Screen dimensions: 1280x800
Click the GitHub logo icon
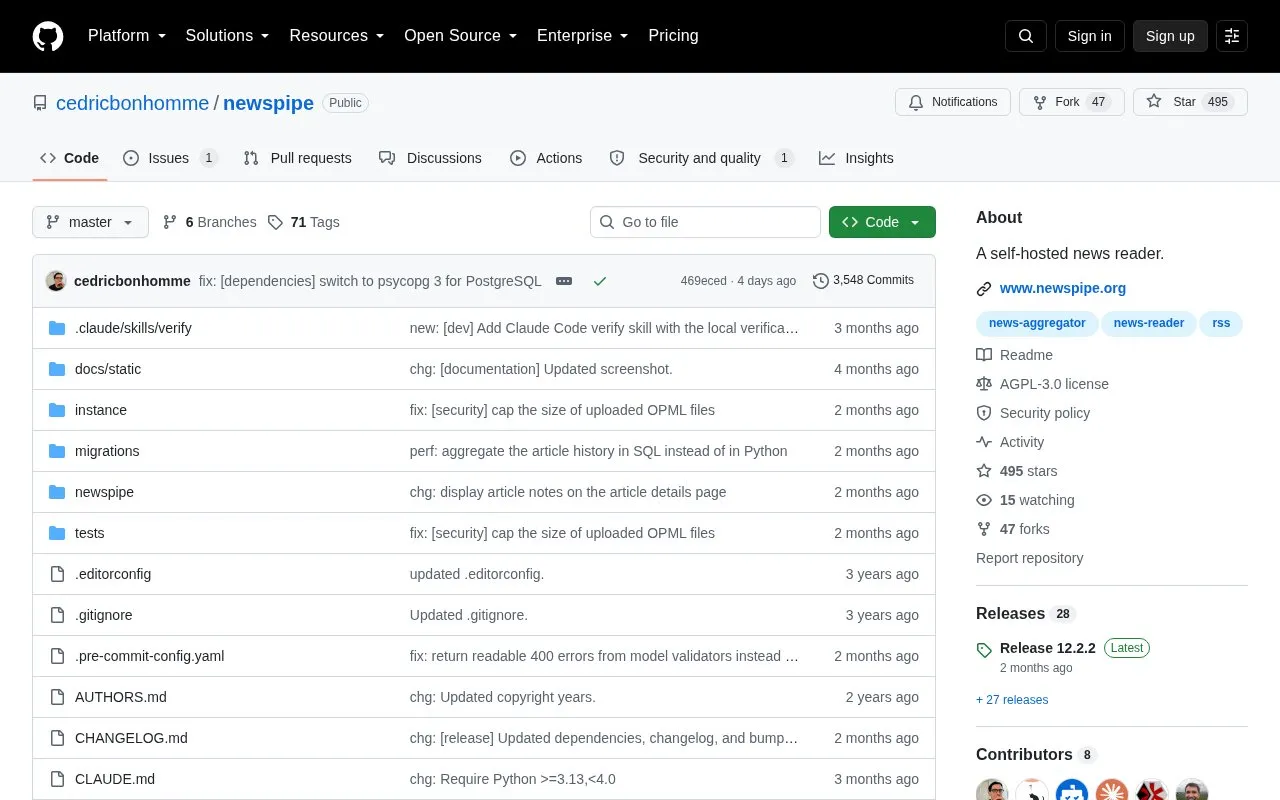pos(48,36)
